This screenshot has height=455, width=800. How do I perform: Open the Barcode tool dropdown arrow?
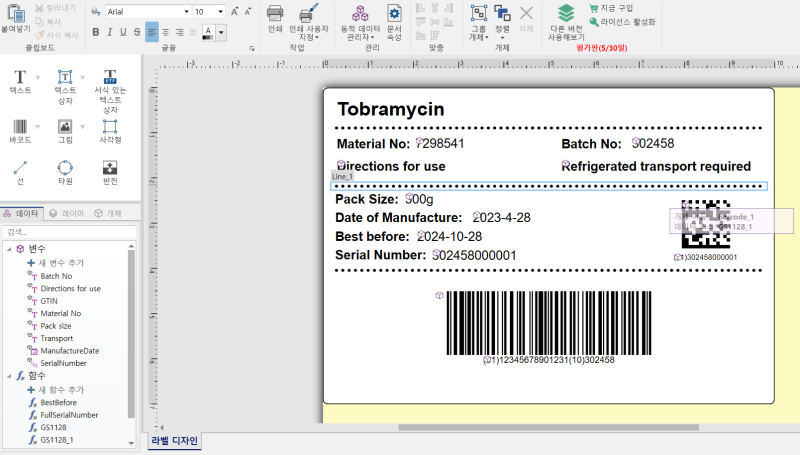pos(38,127)
